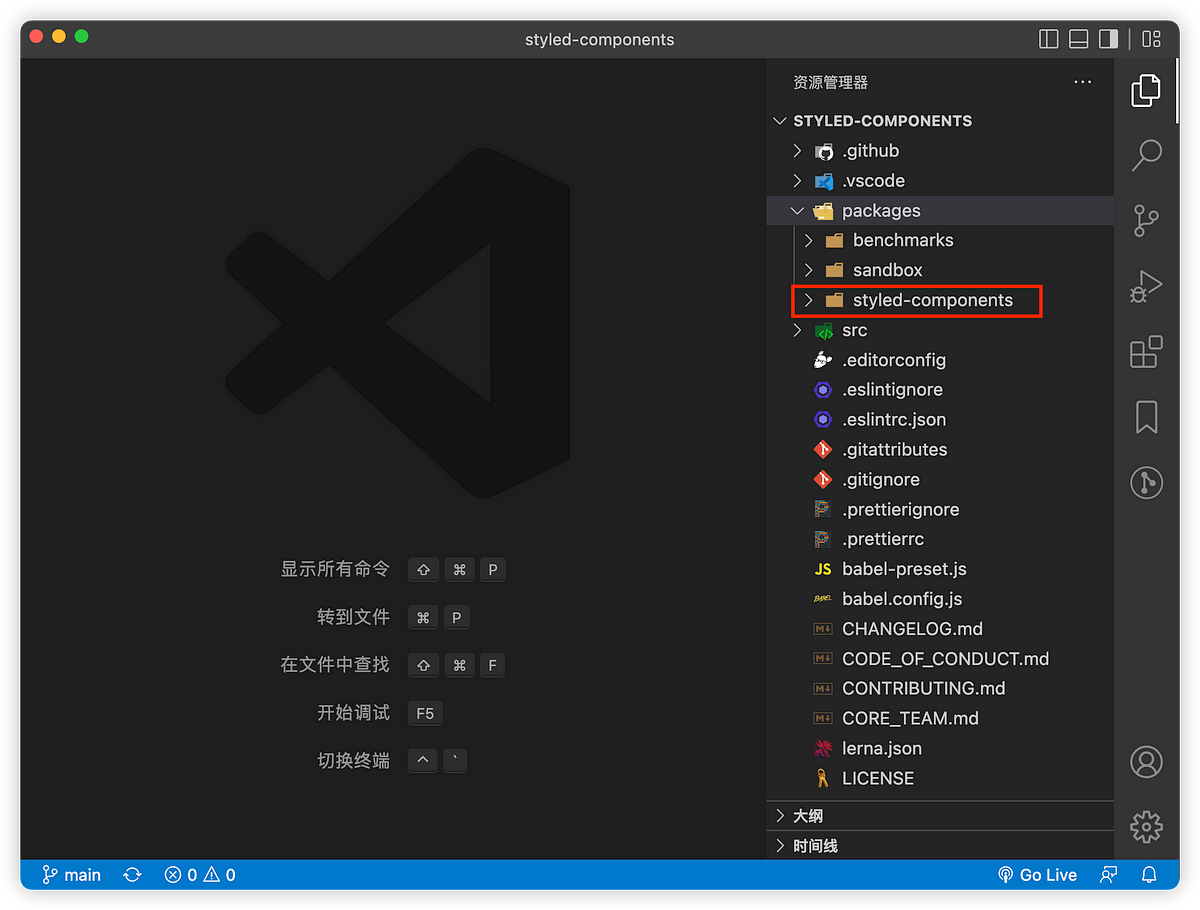Expand the .github folder
Viewport: 1200px width, 910px height.
click(940, 151)
